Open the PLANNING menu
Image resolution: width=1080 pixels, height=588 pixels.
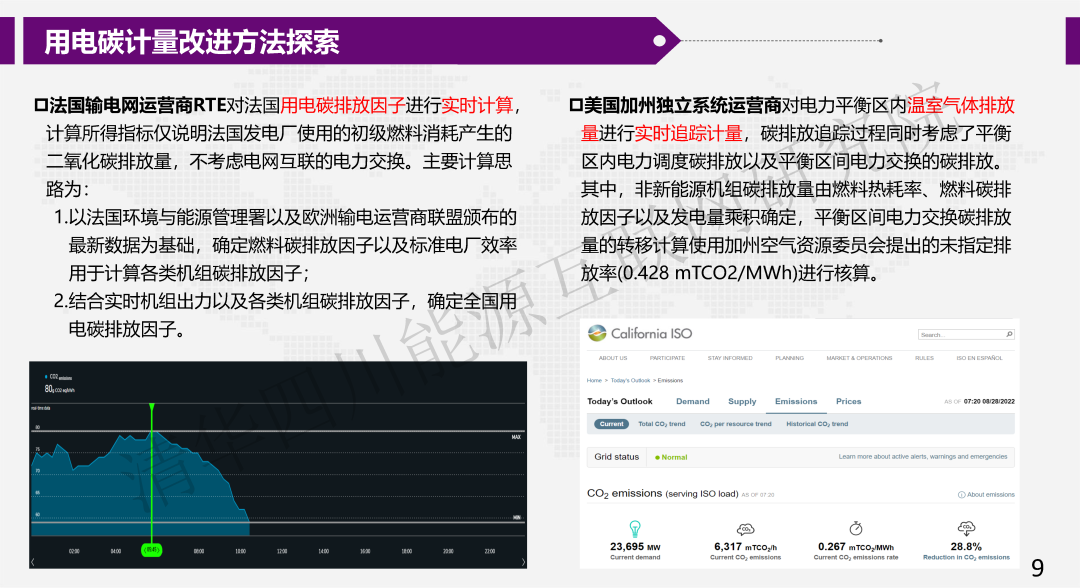[789, 358]
